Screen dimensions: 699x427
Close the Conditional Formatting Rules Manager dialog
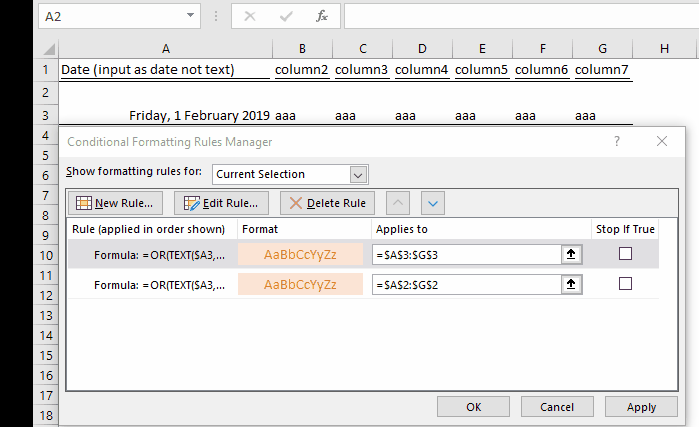662,141
